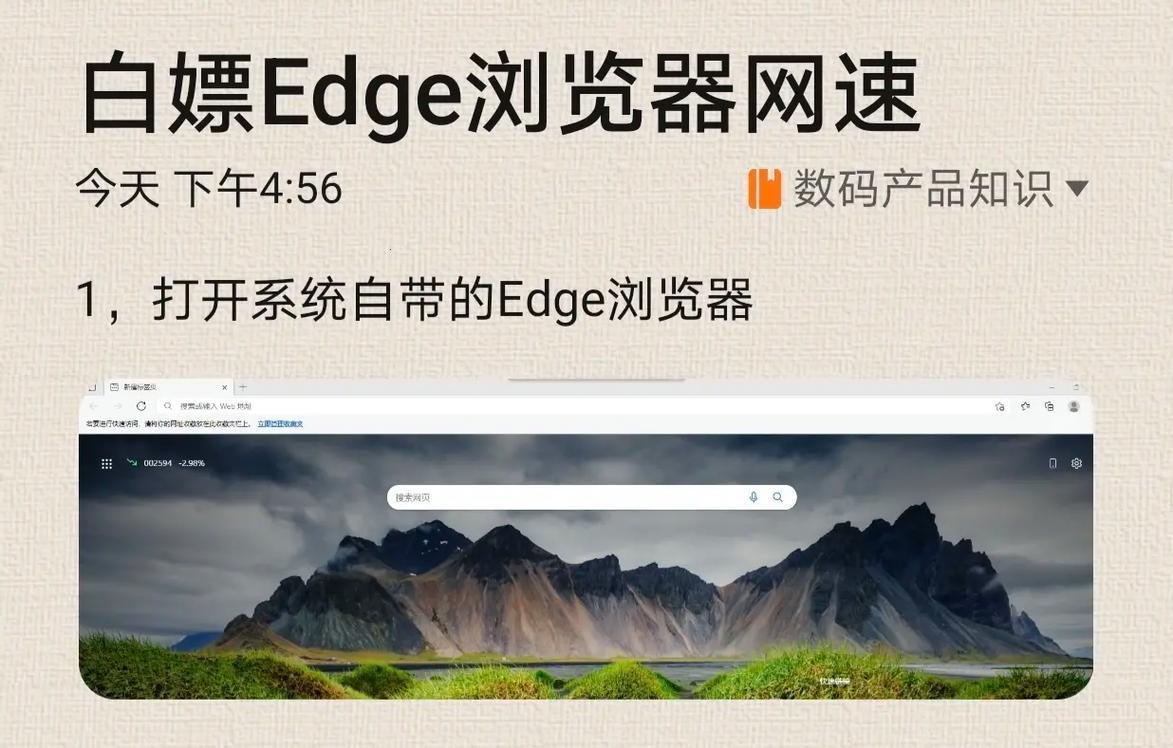Open the tab actions menu icon
This screenshot has width=1173, height=748.
[x=92, y=387]
